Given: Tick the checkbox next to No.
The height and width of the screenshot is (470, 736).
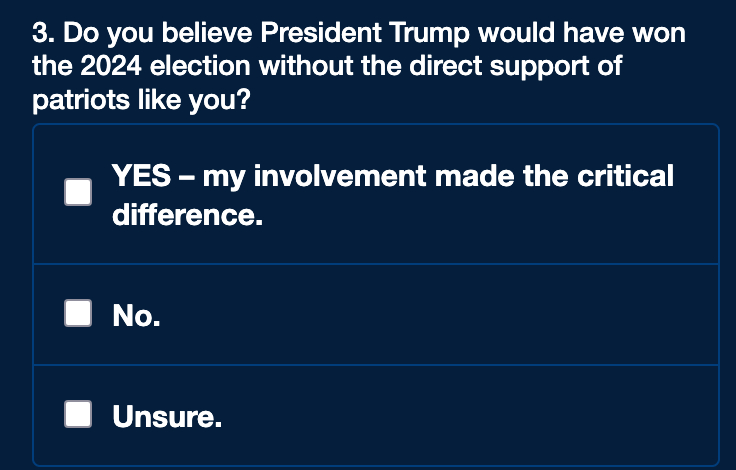Looking at the screenshot, I should (78, 314).
